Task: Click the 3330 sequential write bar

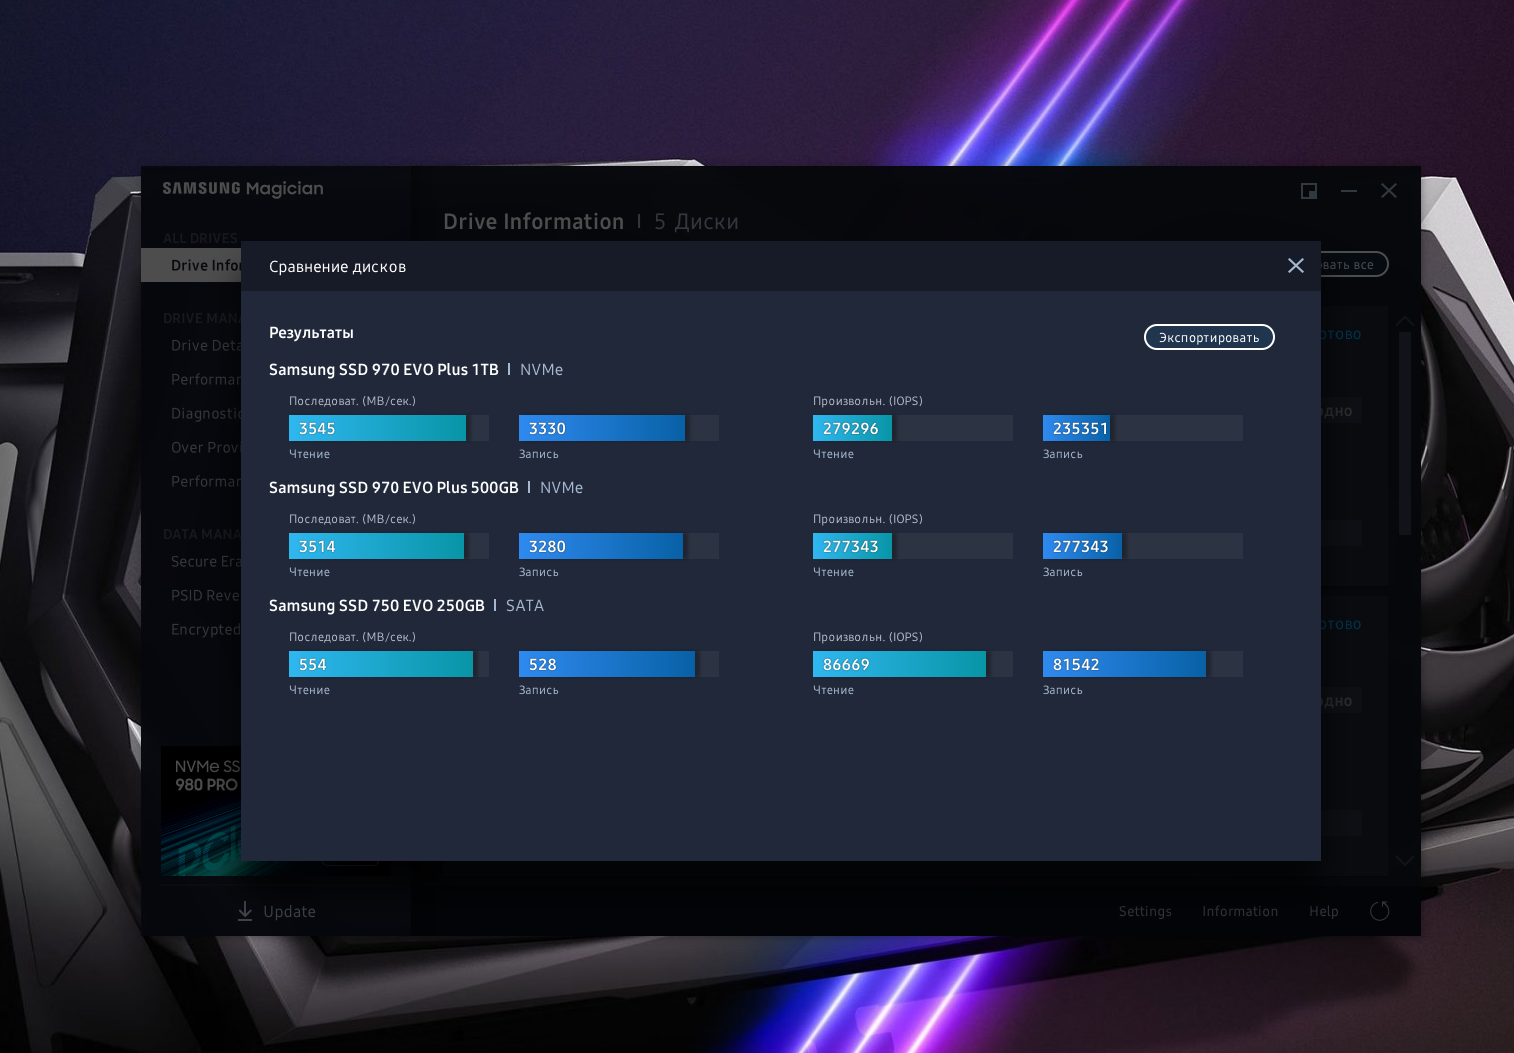Action: (x=602, y=428)
